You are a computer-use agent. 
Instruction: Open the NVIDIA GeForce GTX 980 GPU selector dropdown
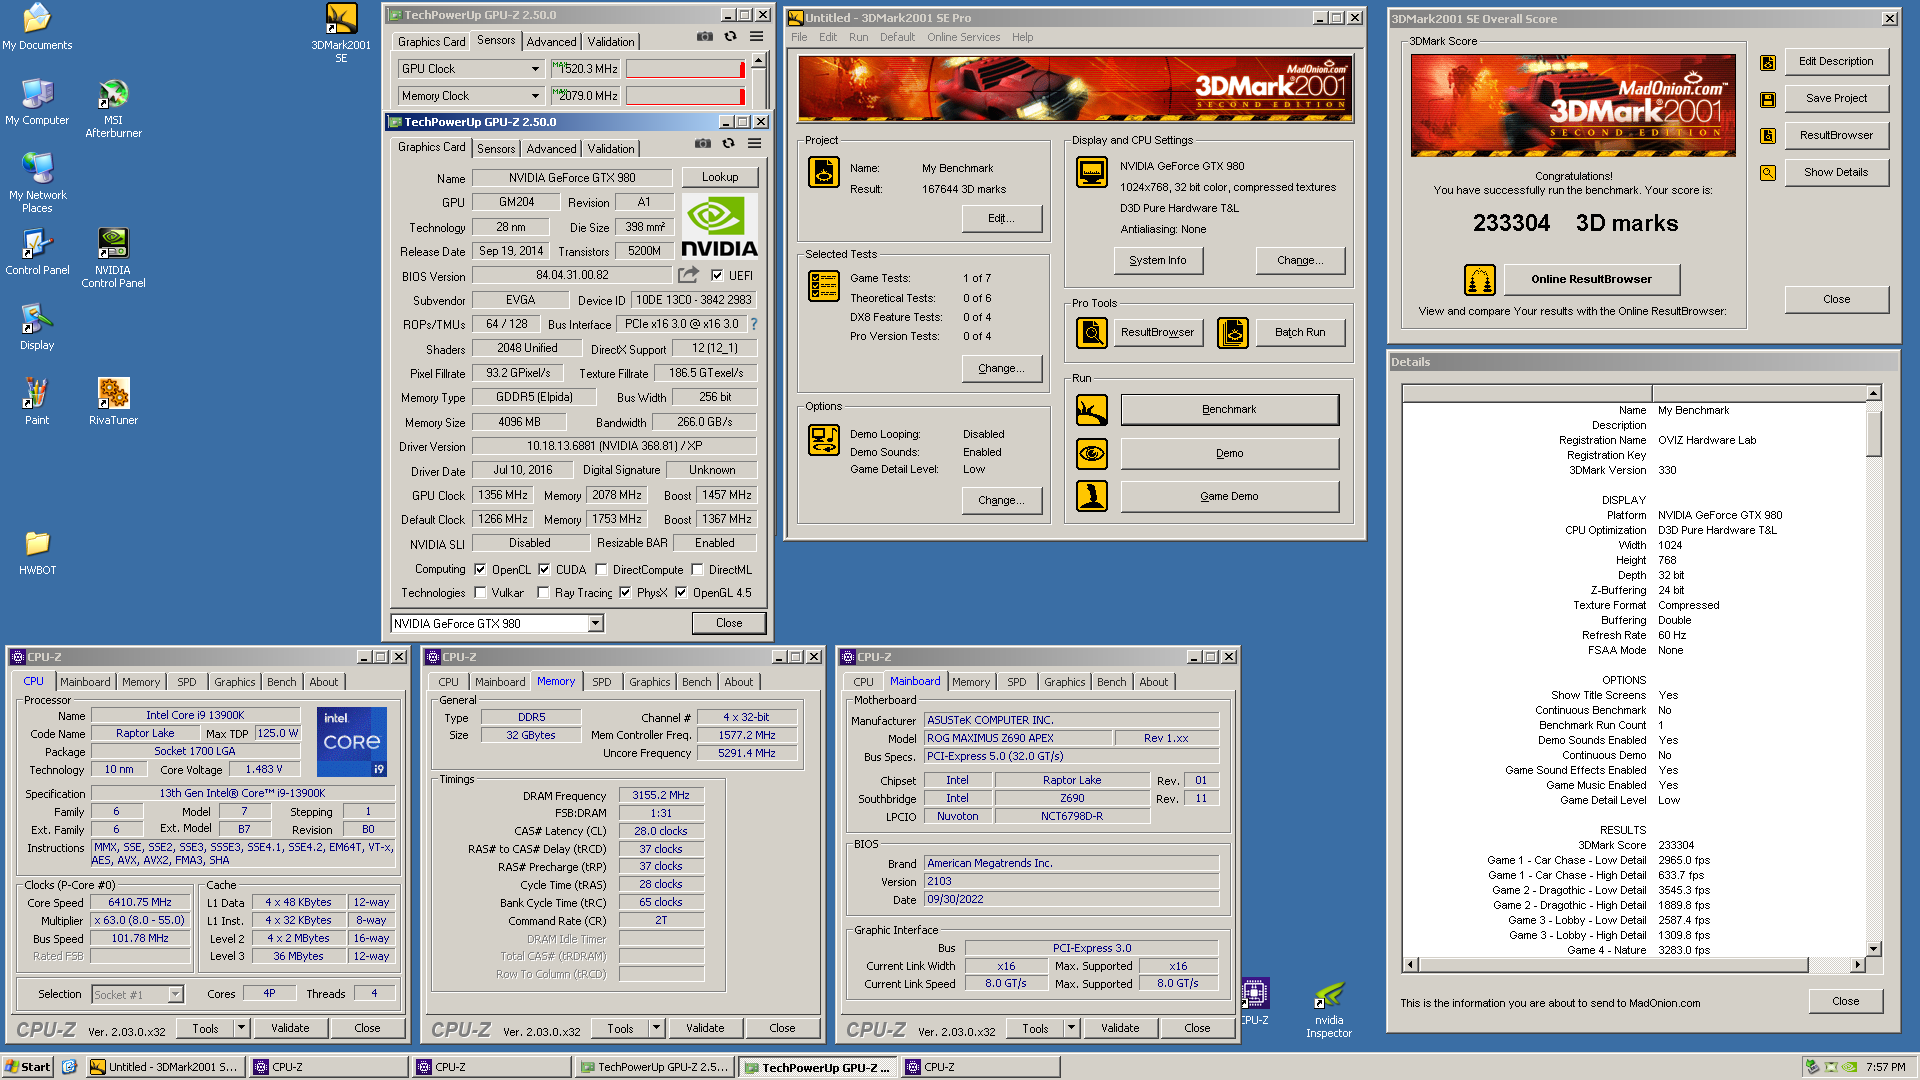coord(595,623)
